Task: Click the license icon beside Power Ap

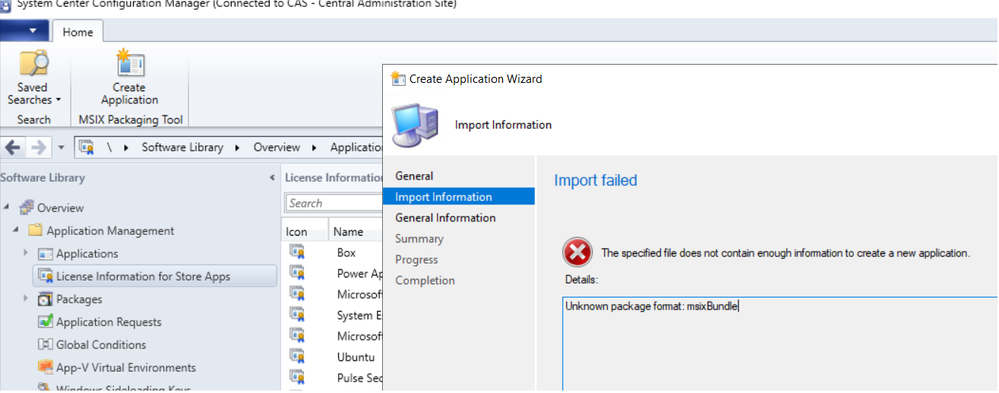Action: (x=297, y=272)
